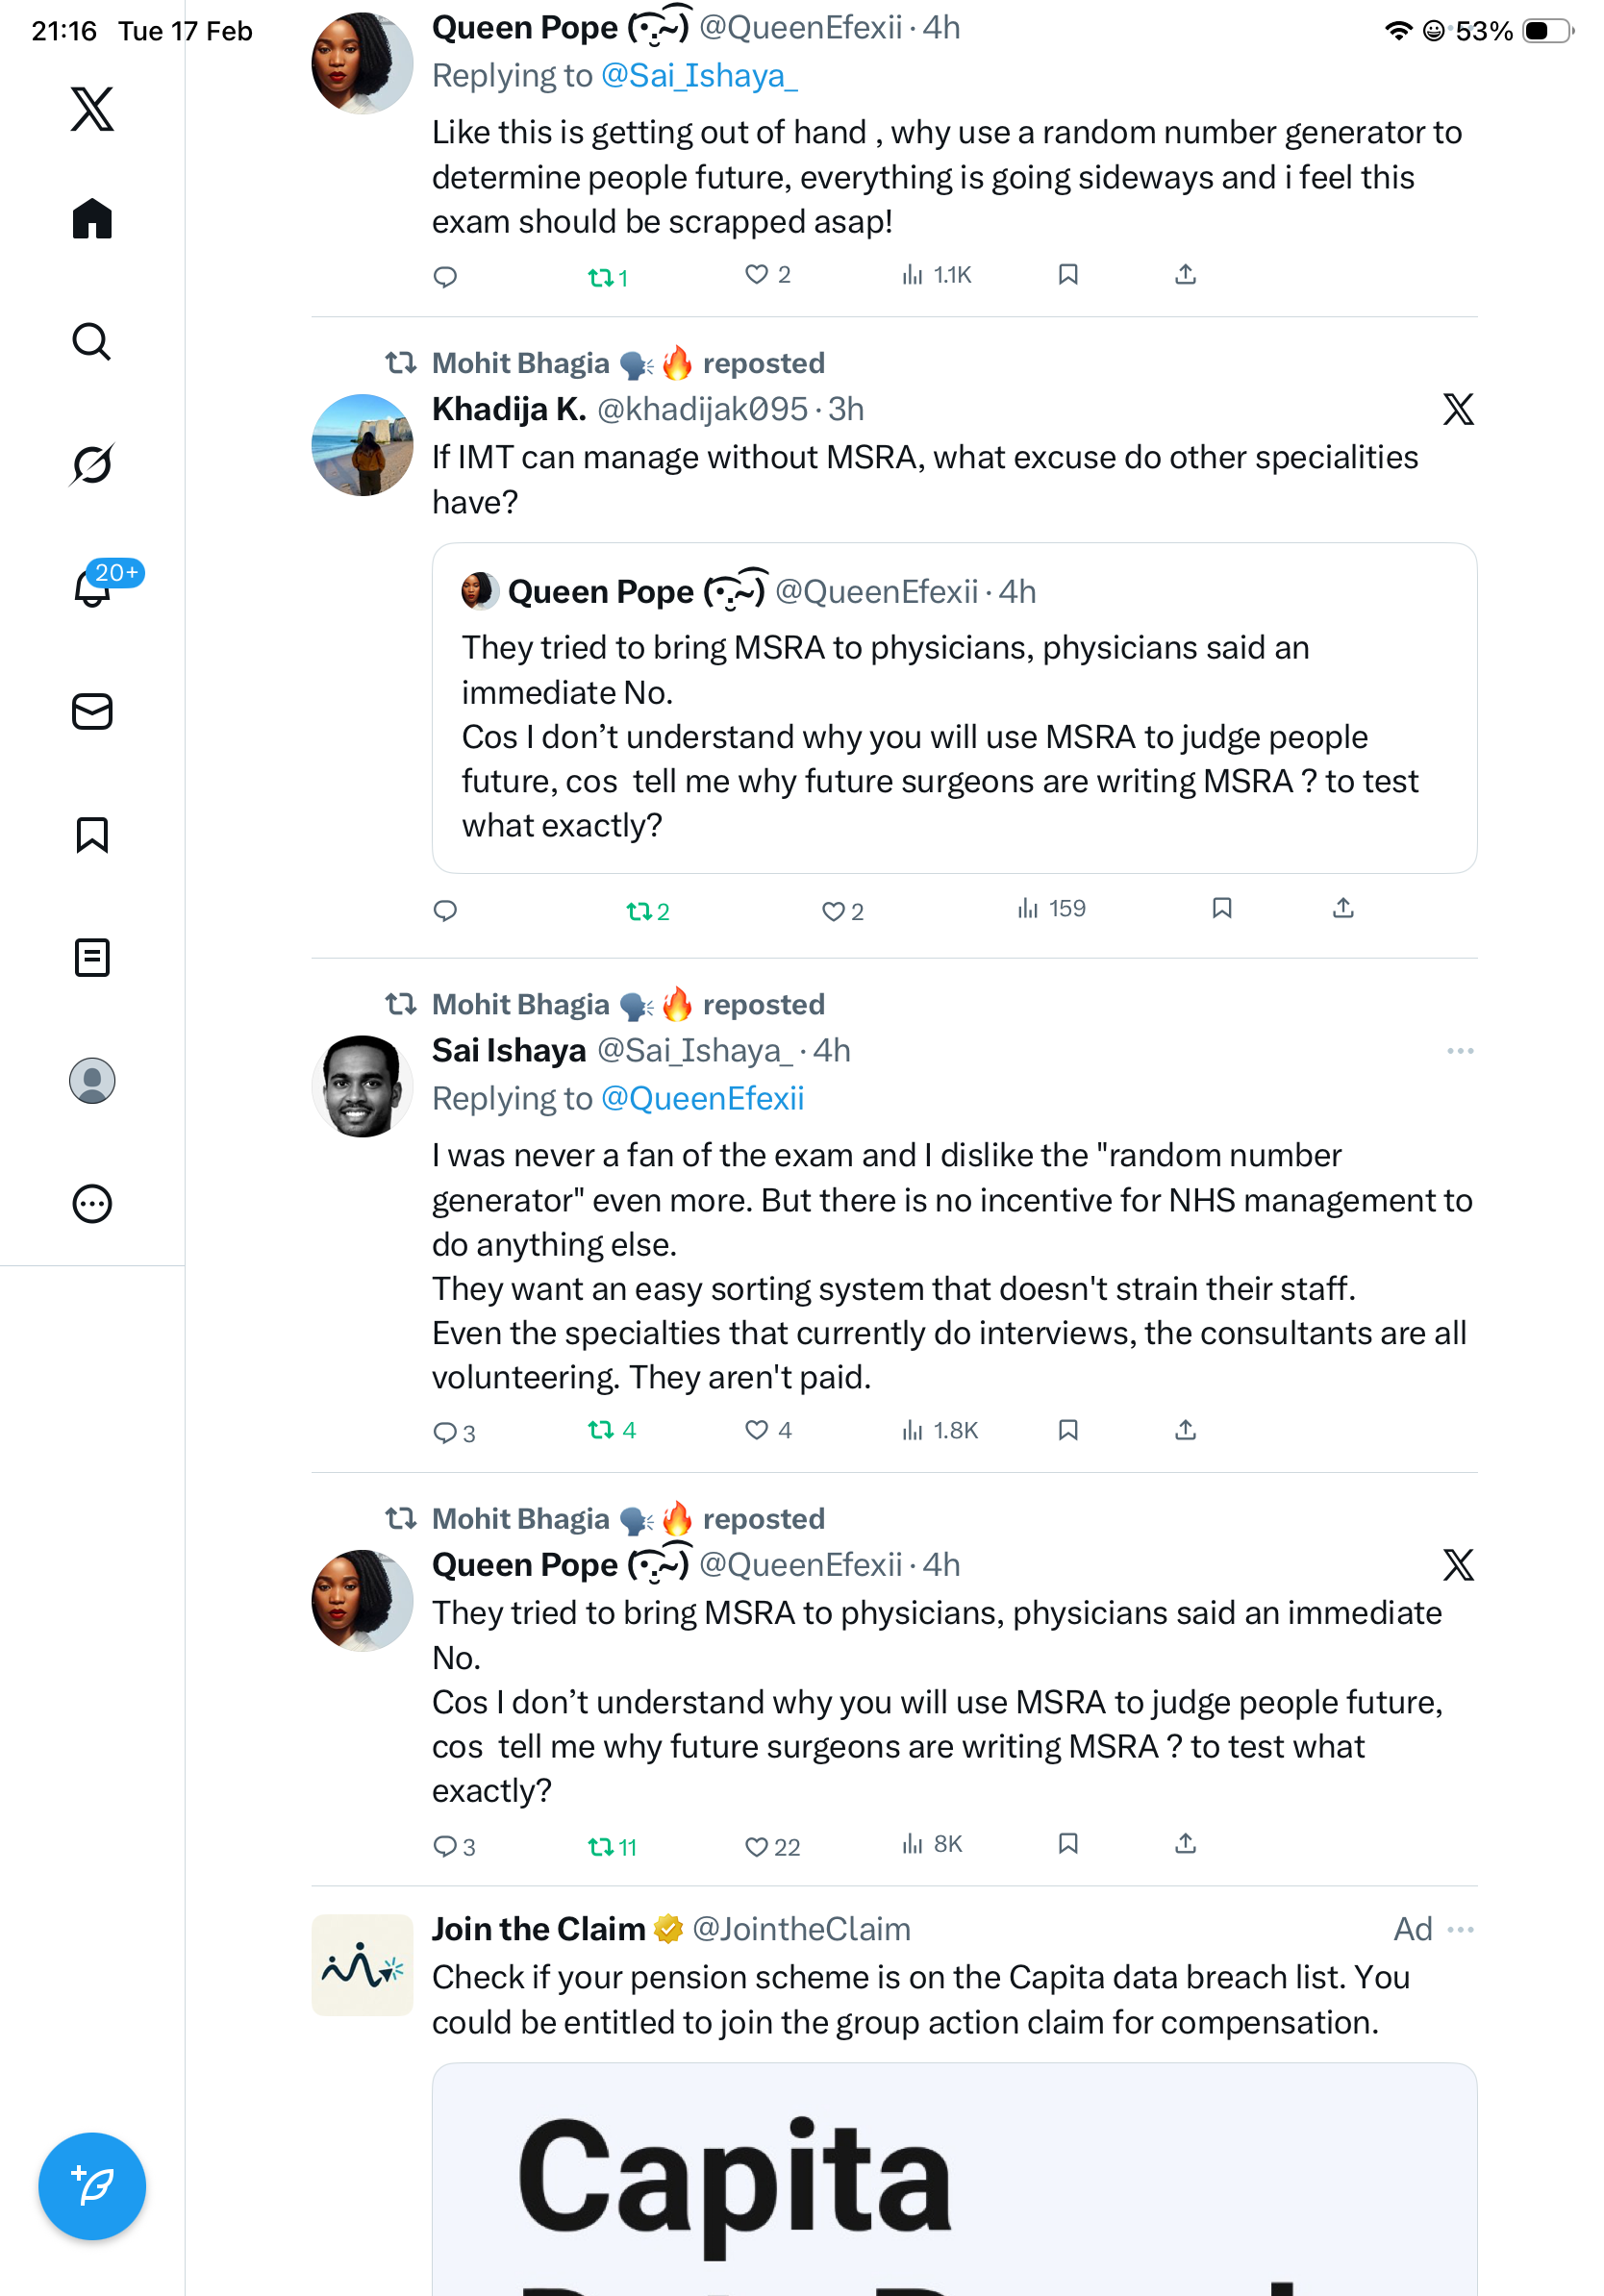Open the profile avatar in sidebar

pyautogui.click(x=92, y=1080)
